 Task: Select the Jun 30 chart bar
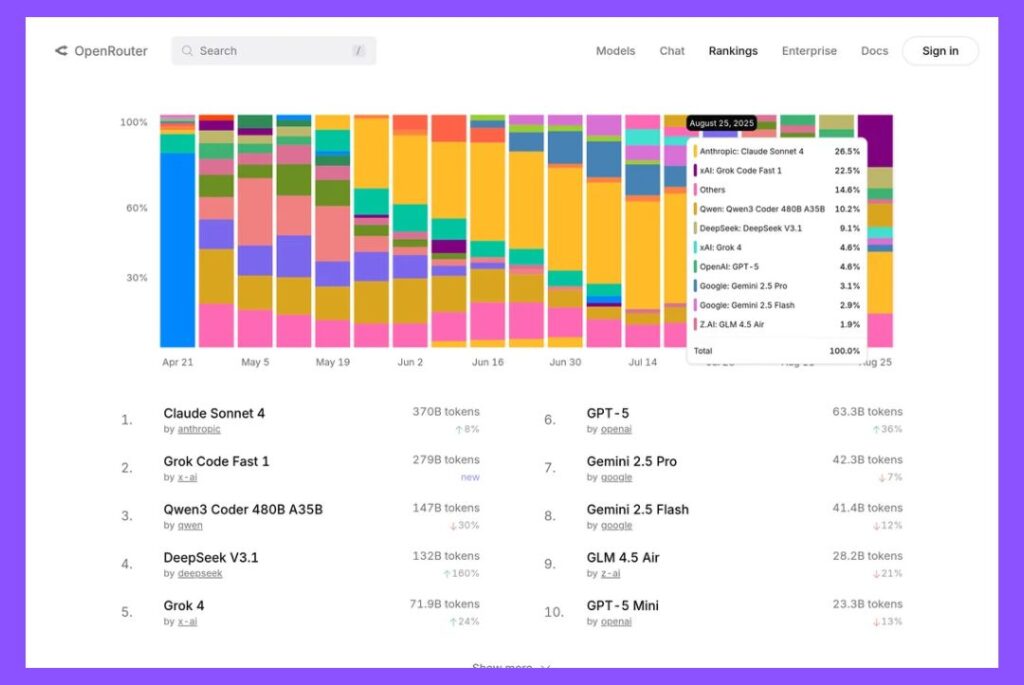click(565, 231)
